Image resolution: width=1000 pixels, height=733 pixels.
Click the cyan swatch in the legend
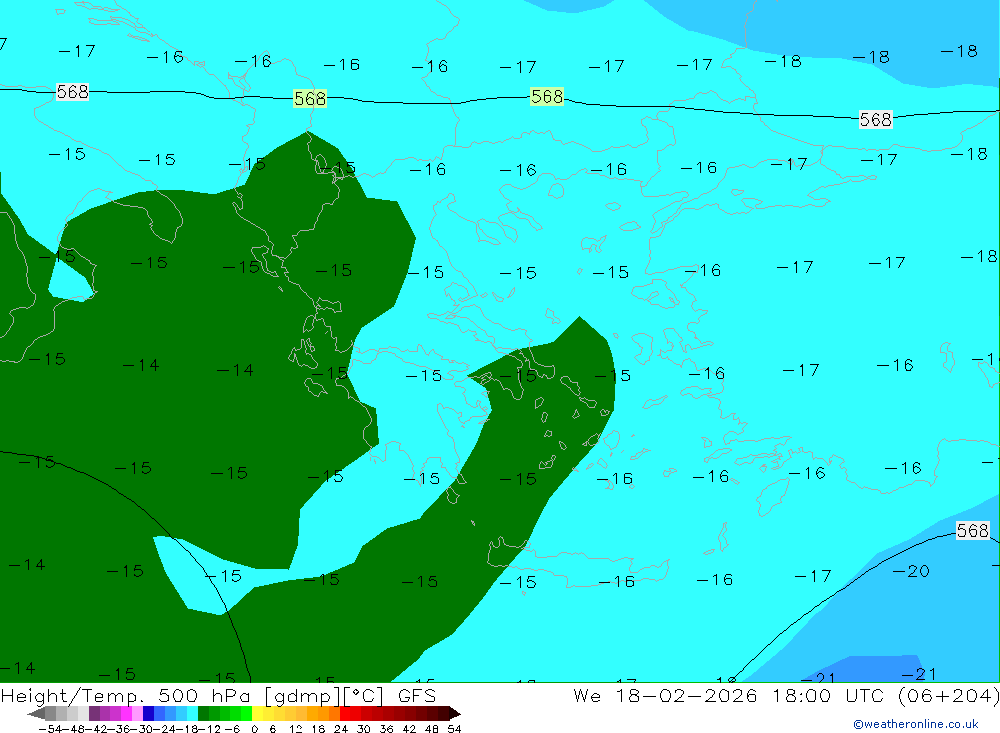pos(193,714)
